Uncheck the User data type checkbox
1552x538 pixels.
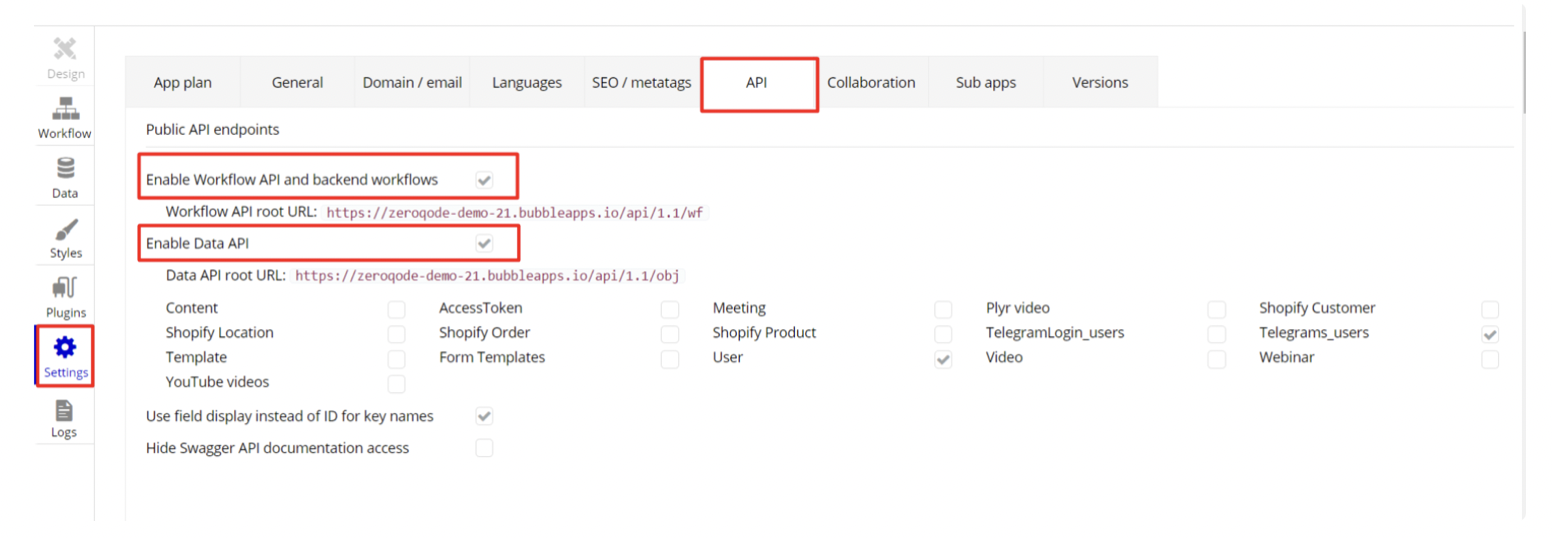click(943, 359)
